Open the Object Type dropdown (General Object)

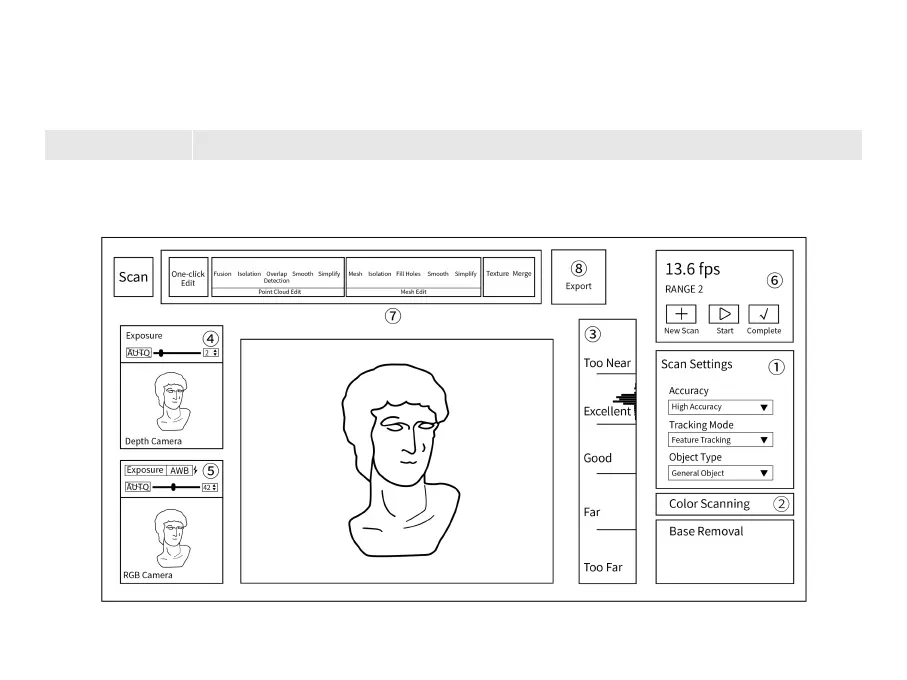click(x=720, y=473)
